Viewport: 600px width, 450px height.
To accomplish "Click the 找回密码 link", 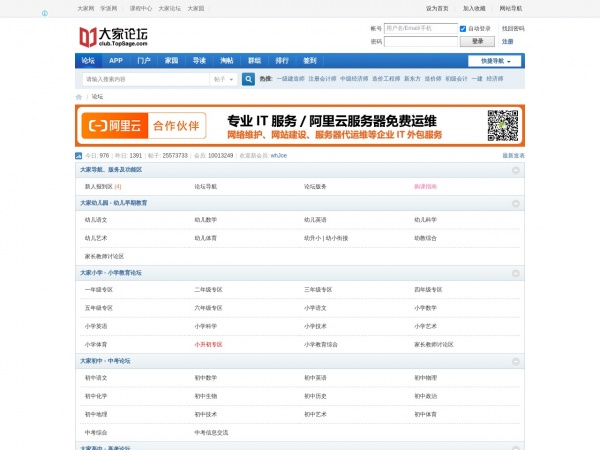I will pos(513,29).
